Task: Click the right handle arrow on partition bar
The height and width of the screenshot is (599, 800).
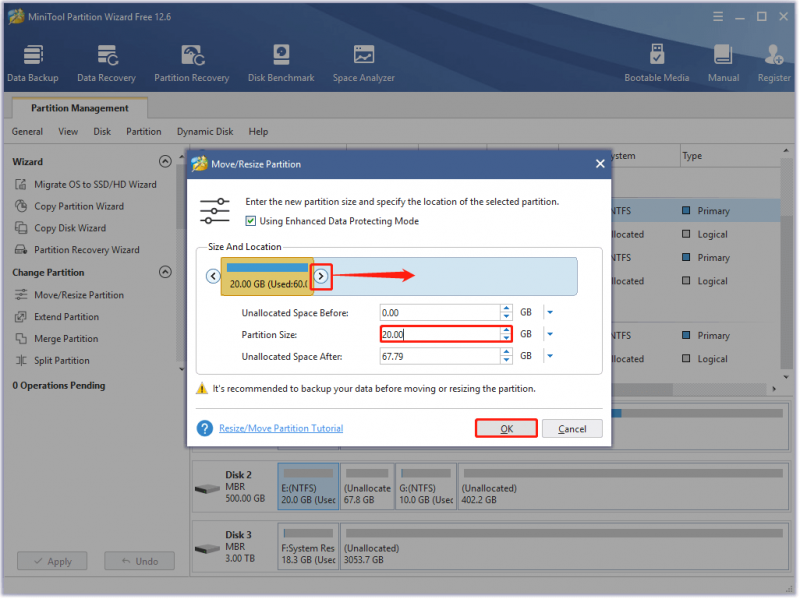Action: (x=320, y=276)
